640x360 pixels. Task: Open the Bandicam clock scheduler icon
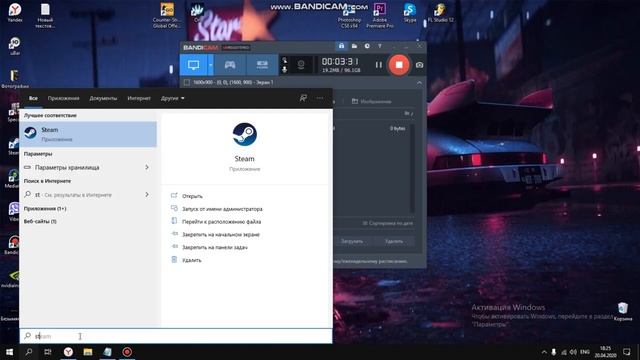click(x=367, y=46)
